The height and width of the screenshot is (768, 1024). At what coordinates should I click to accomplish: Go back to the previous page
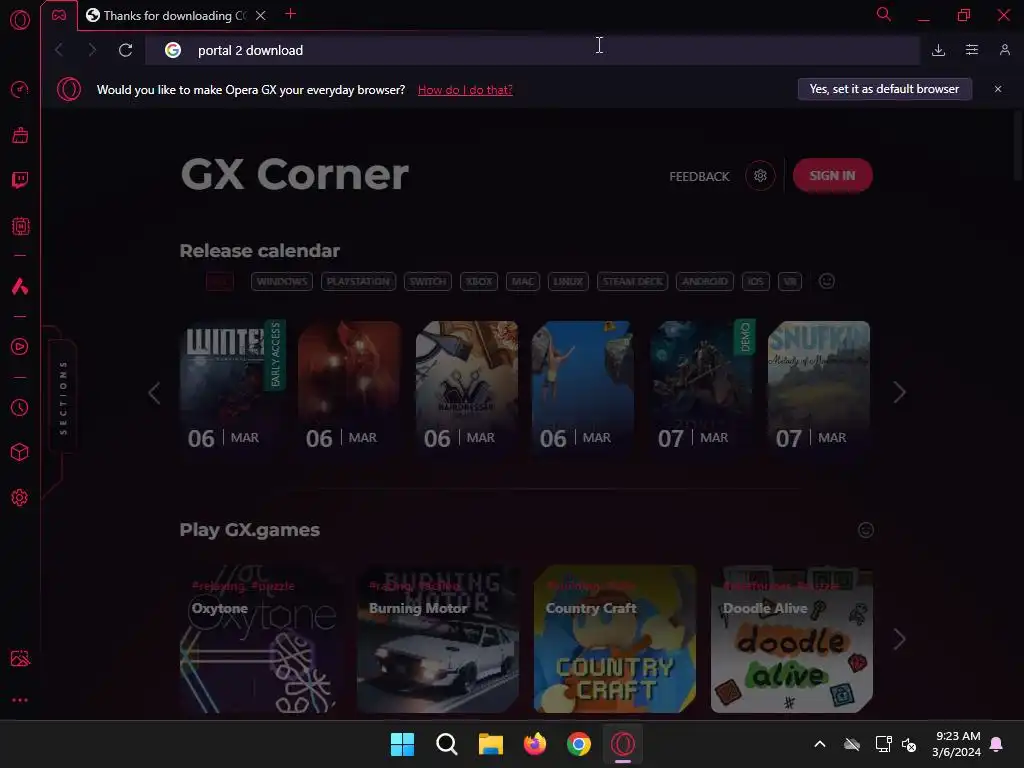click(59, 50)
